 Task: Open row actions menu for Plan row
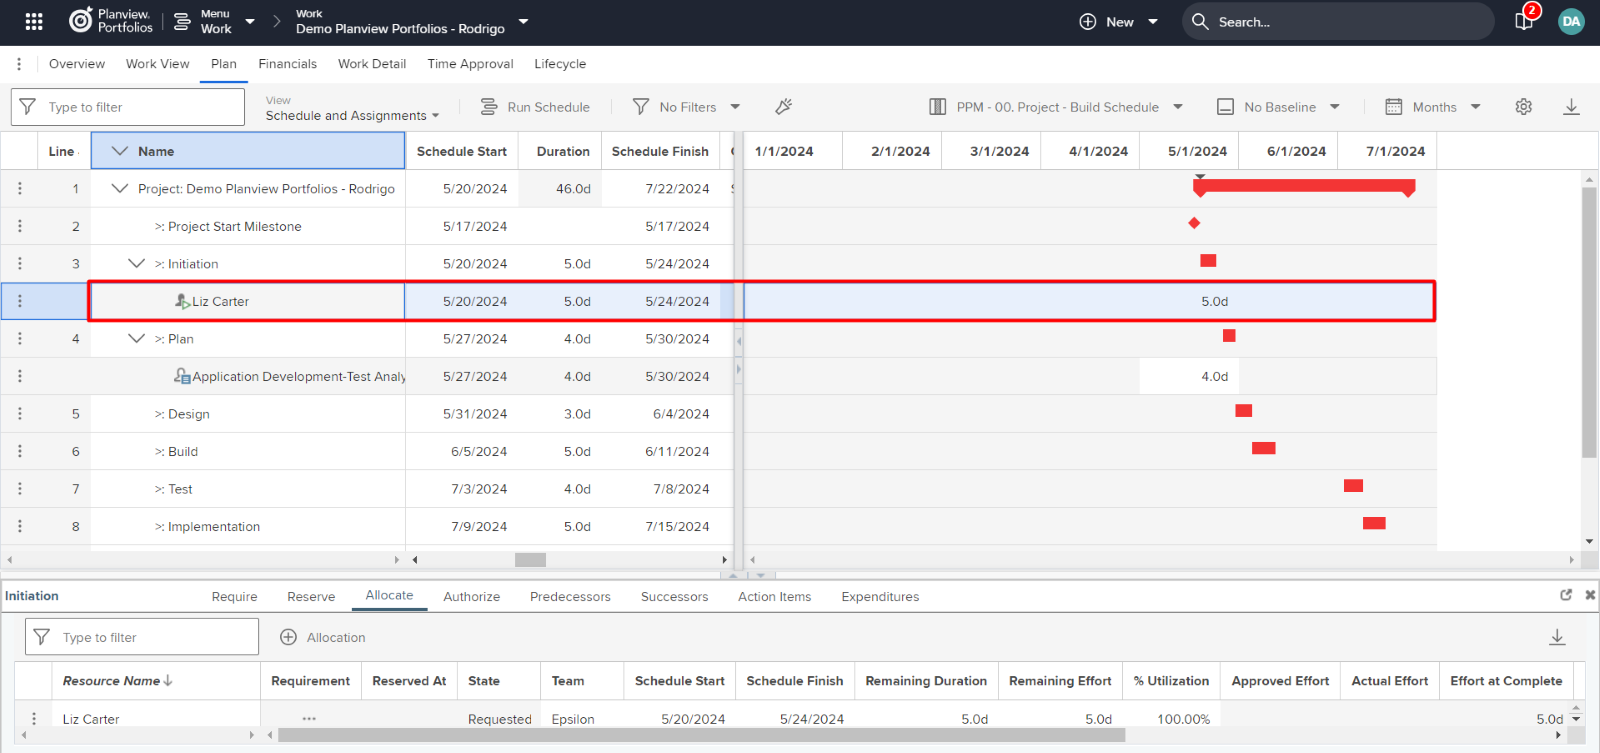(19, 339)
